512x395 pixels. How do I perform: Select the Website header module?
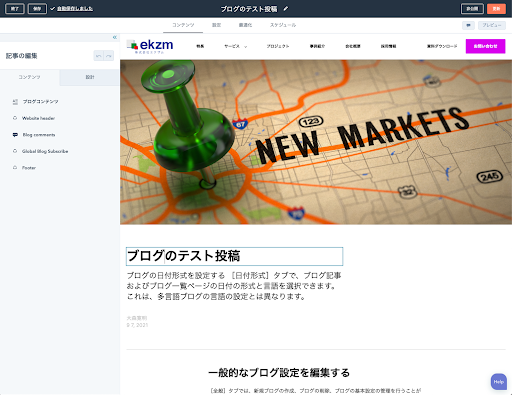pos(38,118)
